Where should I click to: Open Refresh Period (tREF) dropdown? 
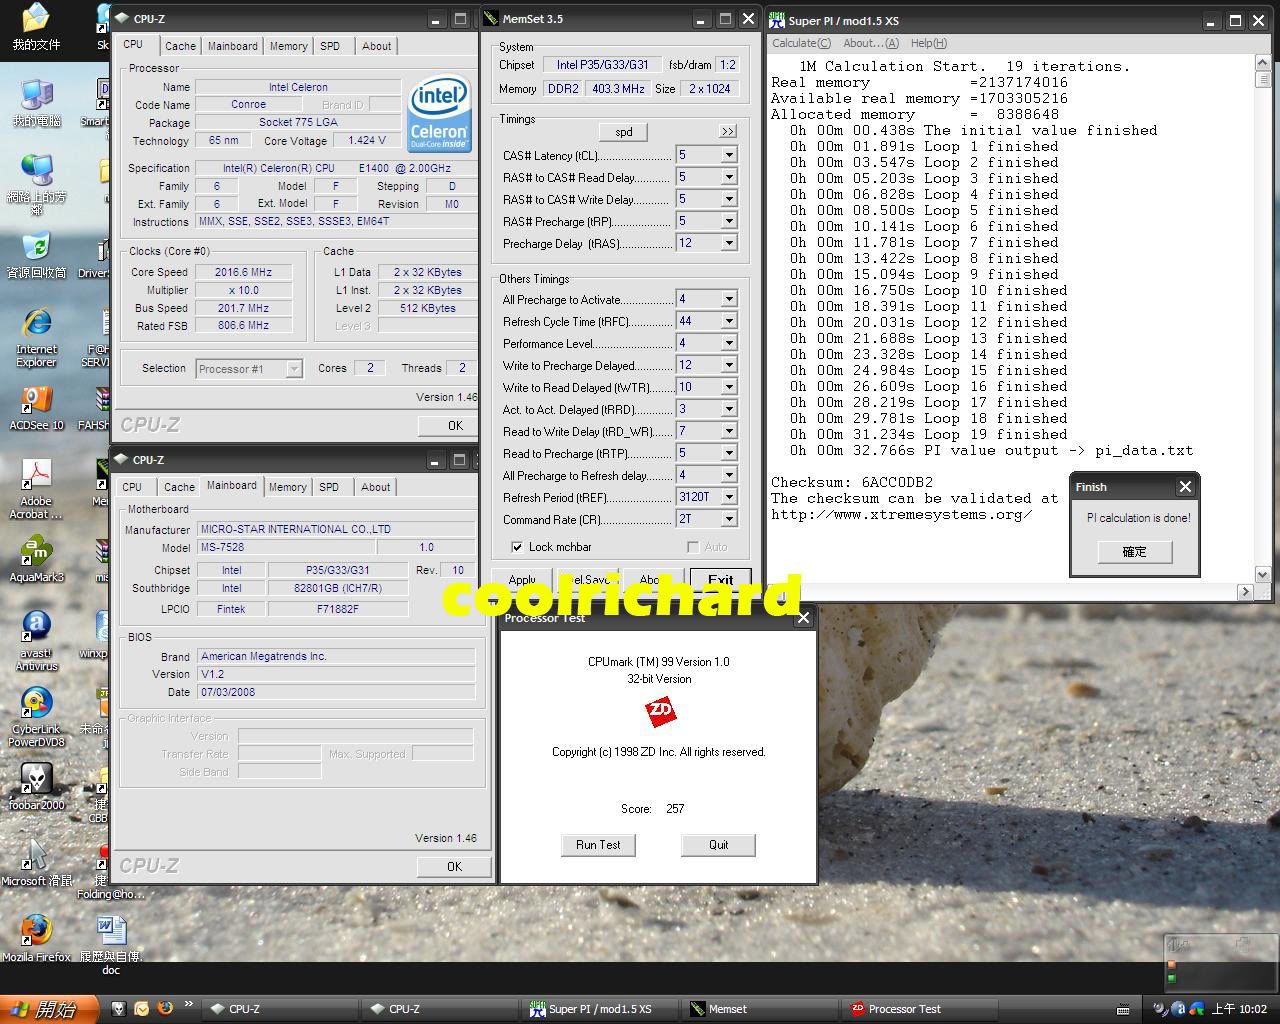pos(728,497)
